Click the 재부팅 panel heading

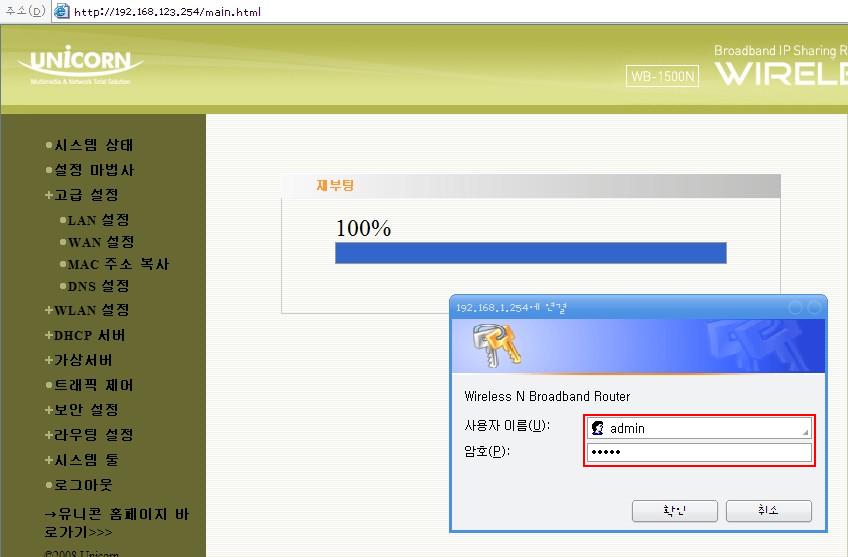click(x=335, y=185)
